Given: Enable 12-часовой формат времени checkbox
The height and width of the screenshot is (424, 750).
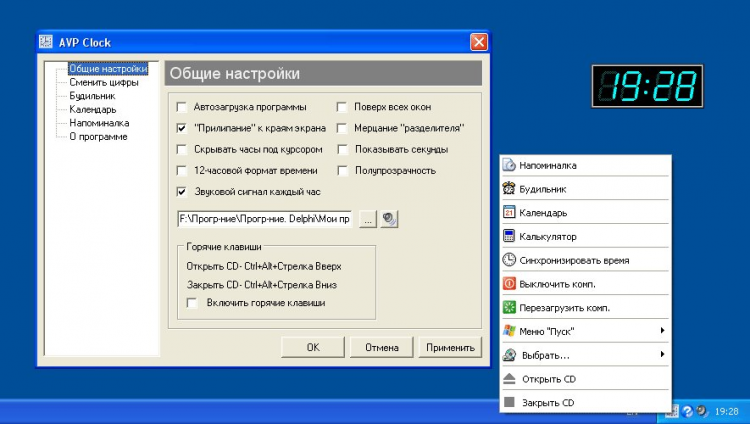Looking at the screenshot, I should pyautogui.click(x=181, y=170).
